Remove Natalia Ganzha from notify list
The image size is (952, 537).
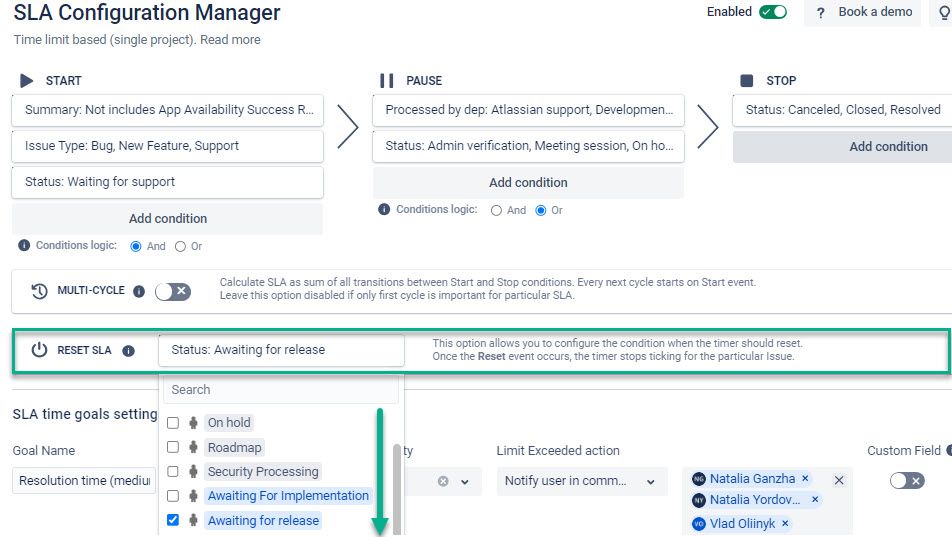click(x=805, y=479)
